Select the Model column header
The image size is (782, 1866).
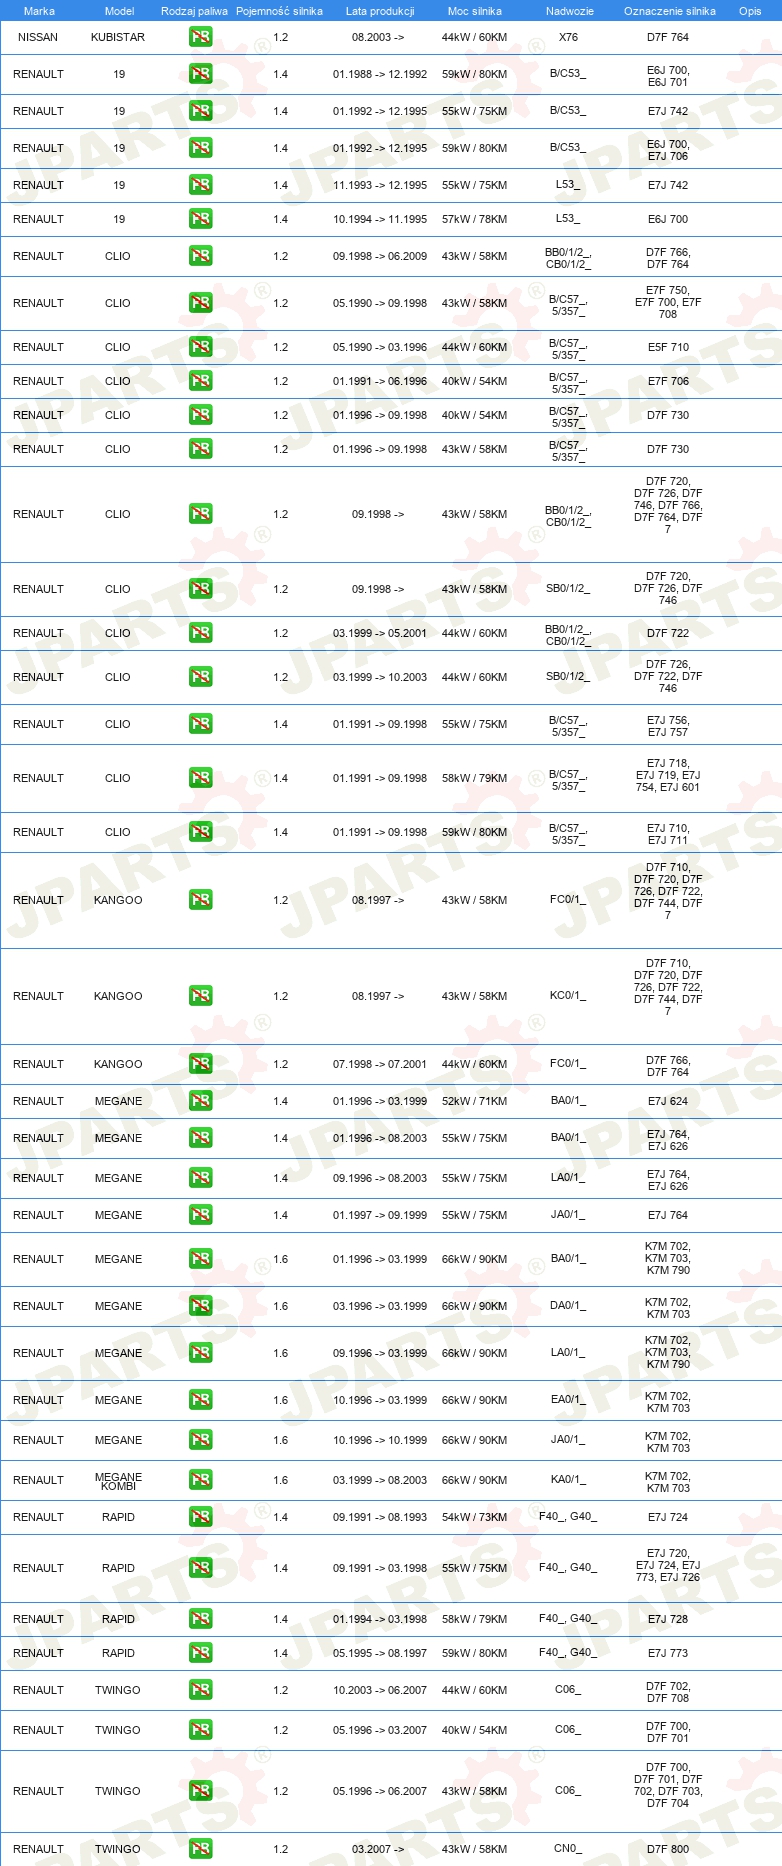pos(120,11)
